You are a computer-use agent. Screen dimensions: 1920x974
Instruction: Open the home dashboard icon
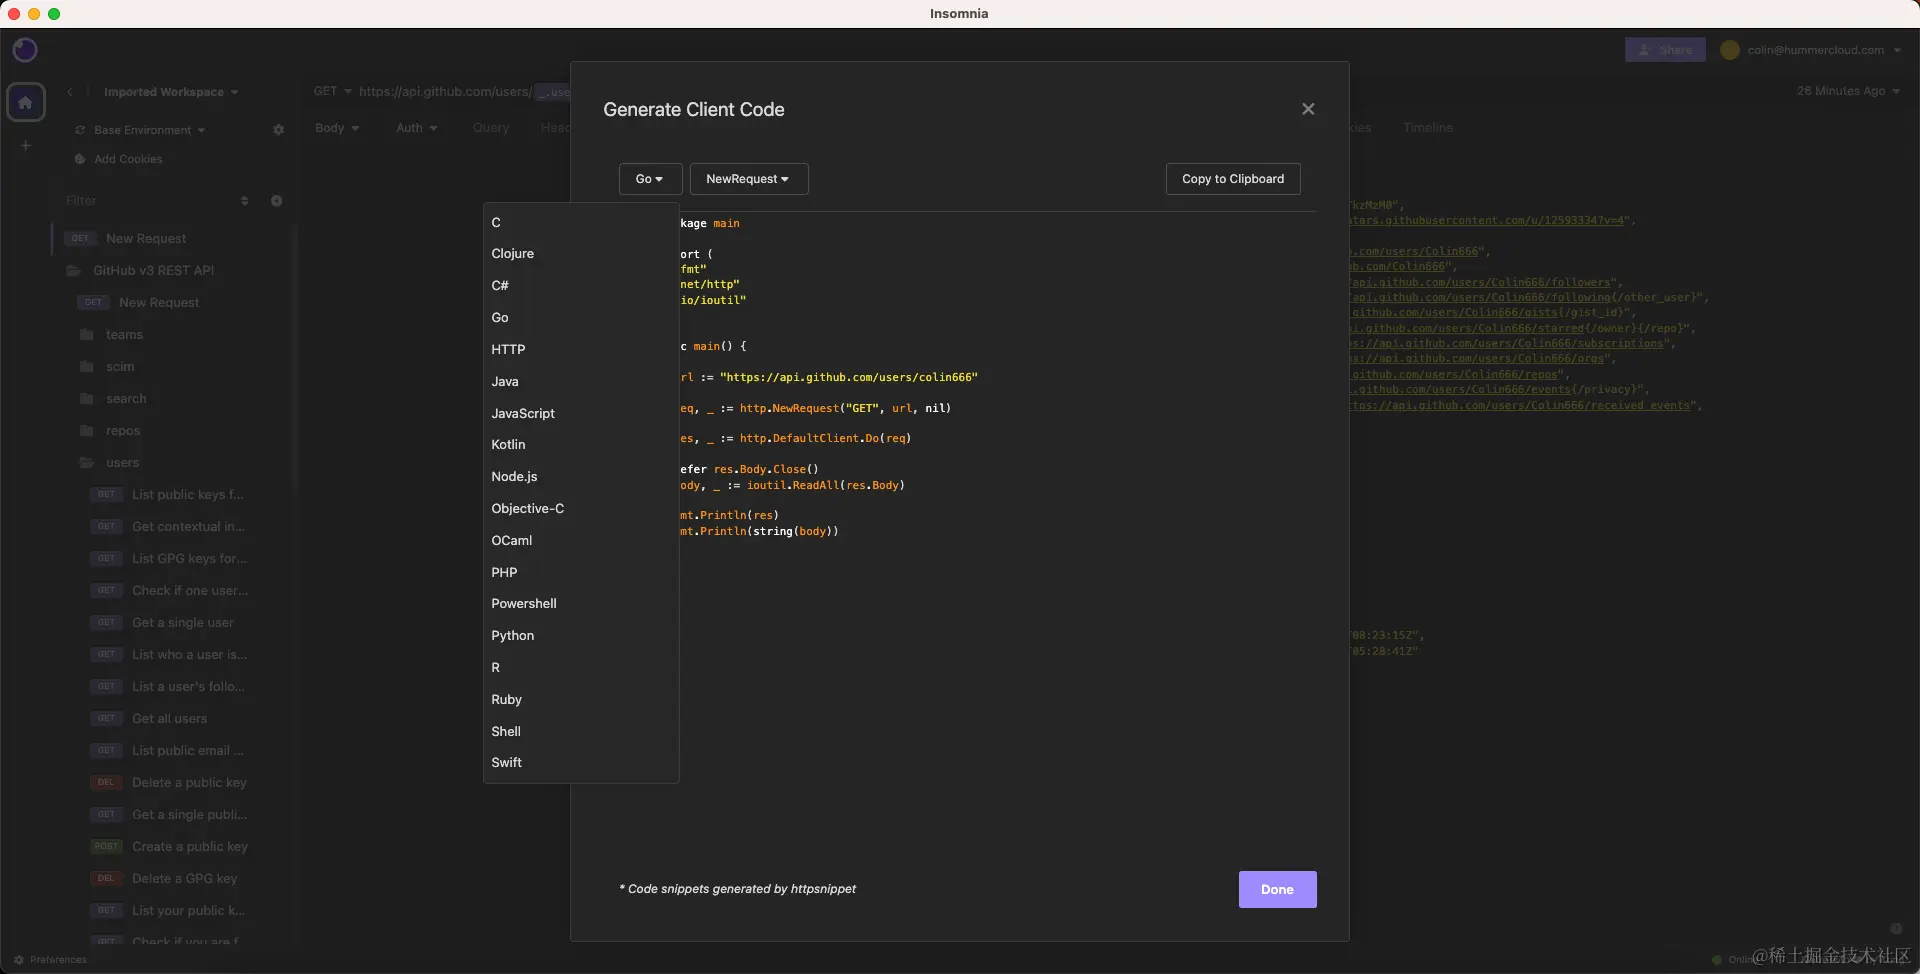[x=25, y=102]
